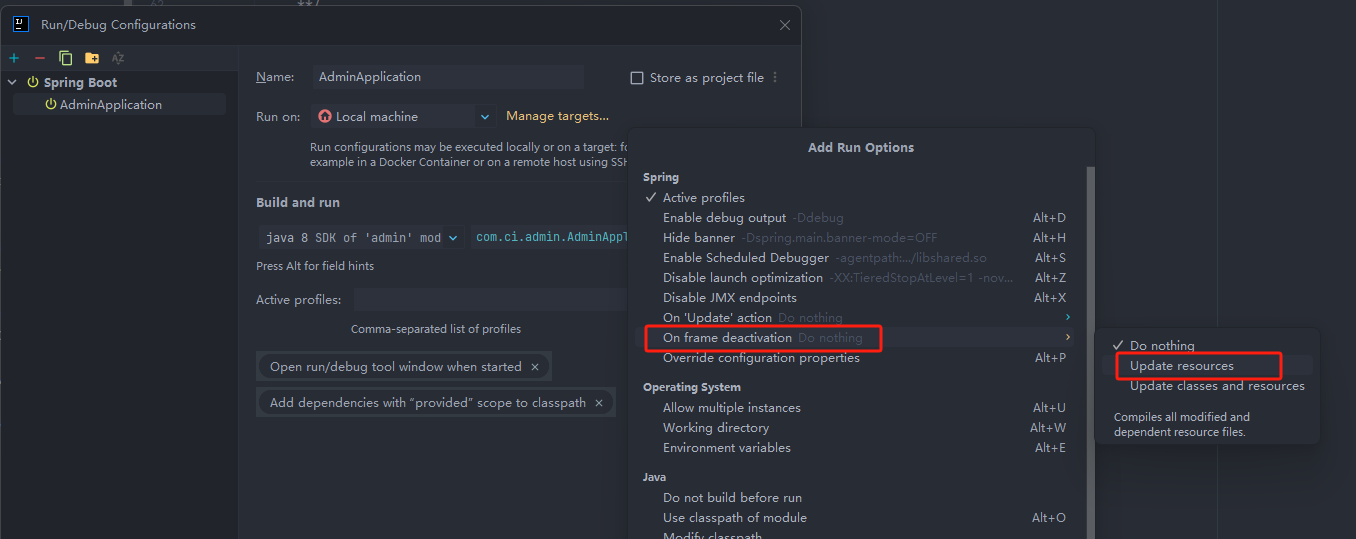Click the Copy Configuration icon
The width and height of the screenshot is (1356, 539).
[66, 58]
